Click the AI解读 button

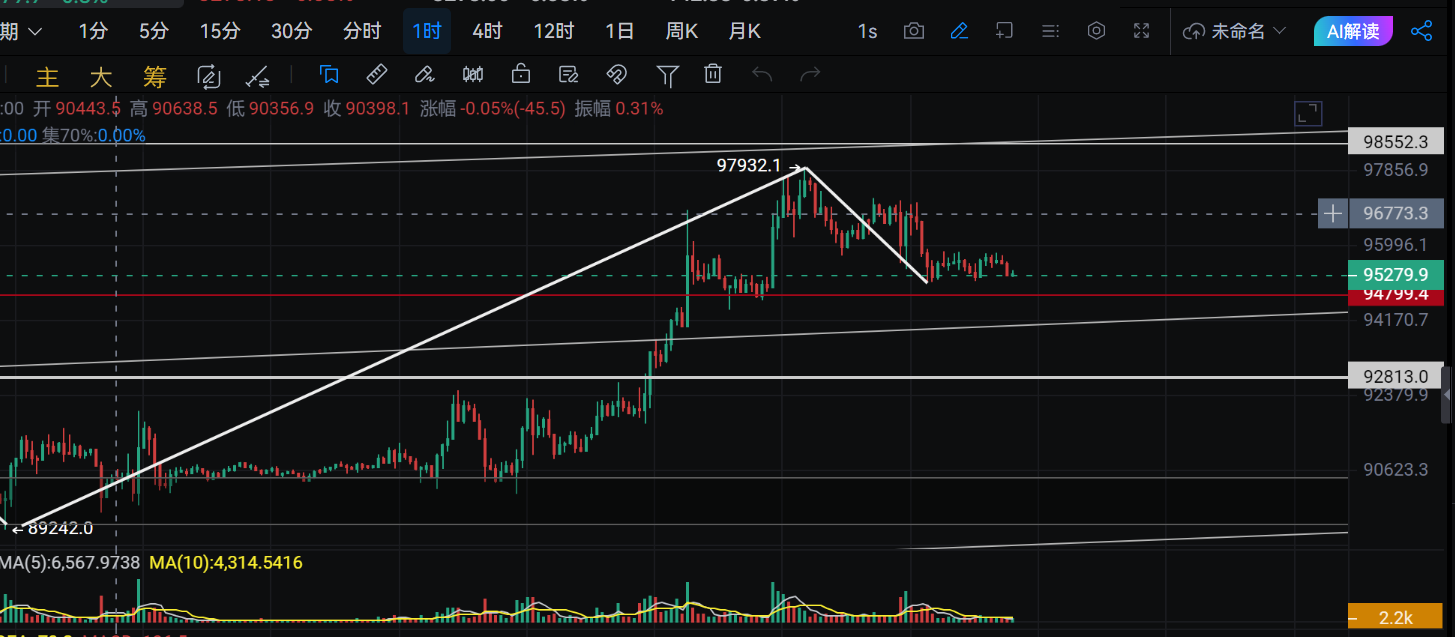(x=1353, y=31)
